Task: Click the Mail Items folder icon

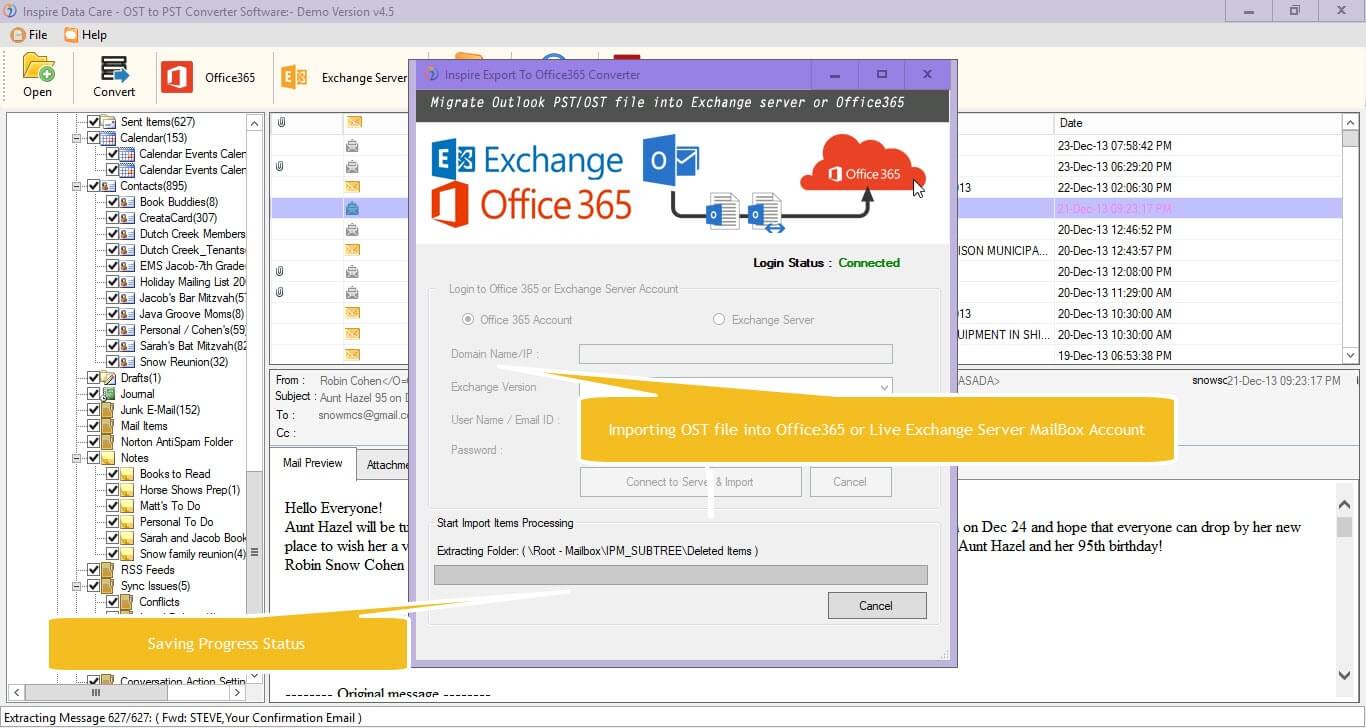Action: coord(109,426)
